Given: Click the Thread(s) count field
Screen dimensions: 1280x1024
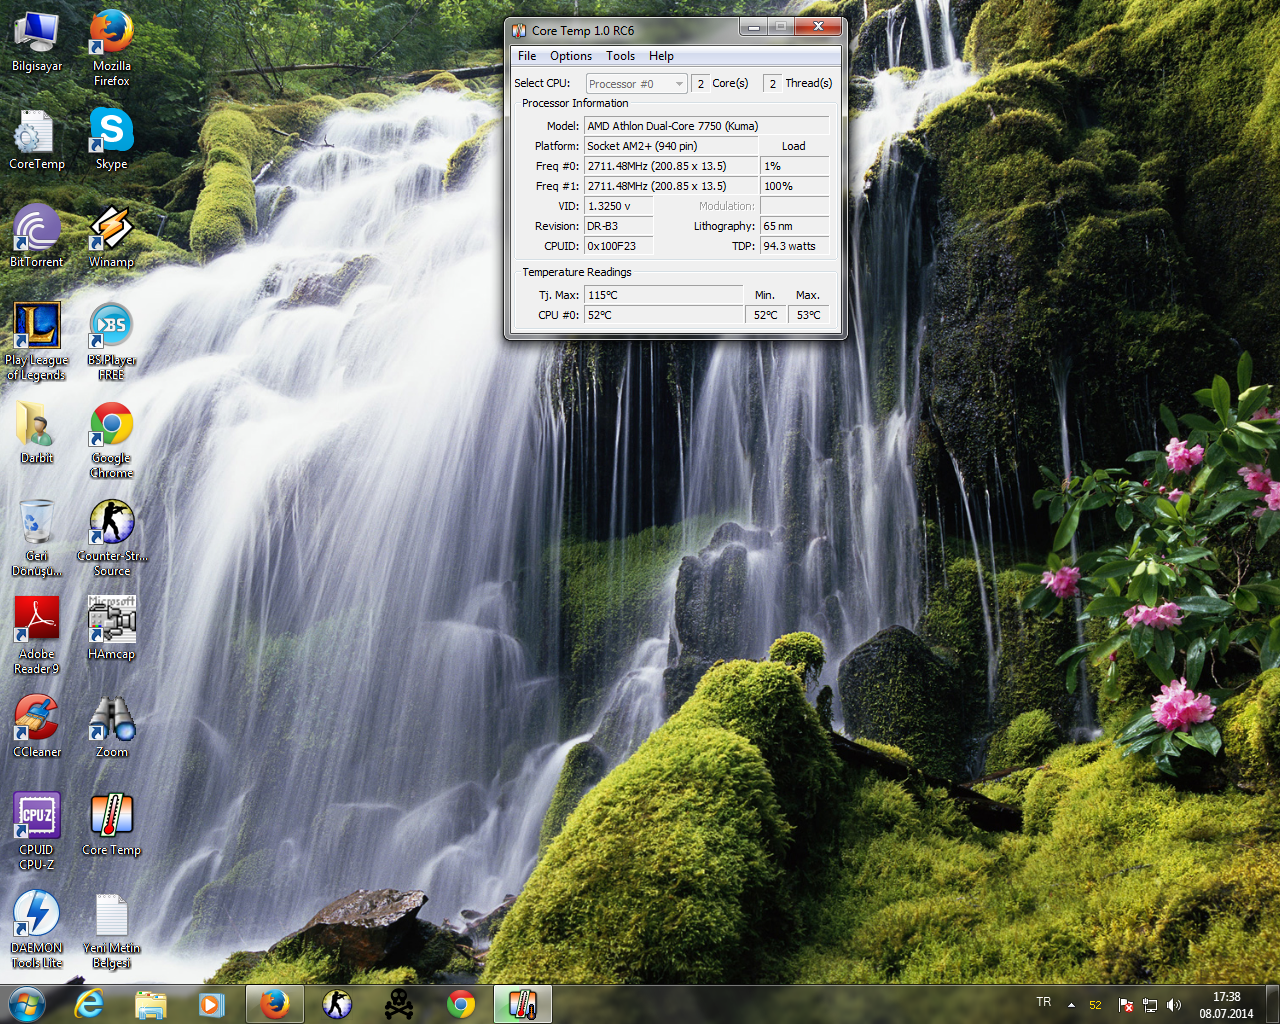Looking at the screenshot, I should pos(772,84).
